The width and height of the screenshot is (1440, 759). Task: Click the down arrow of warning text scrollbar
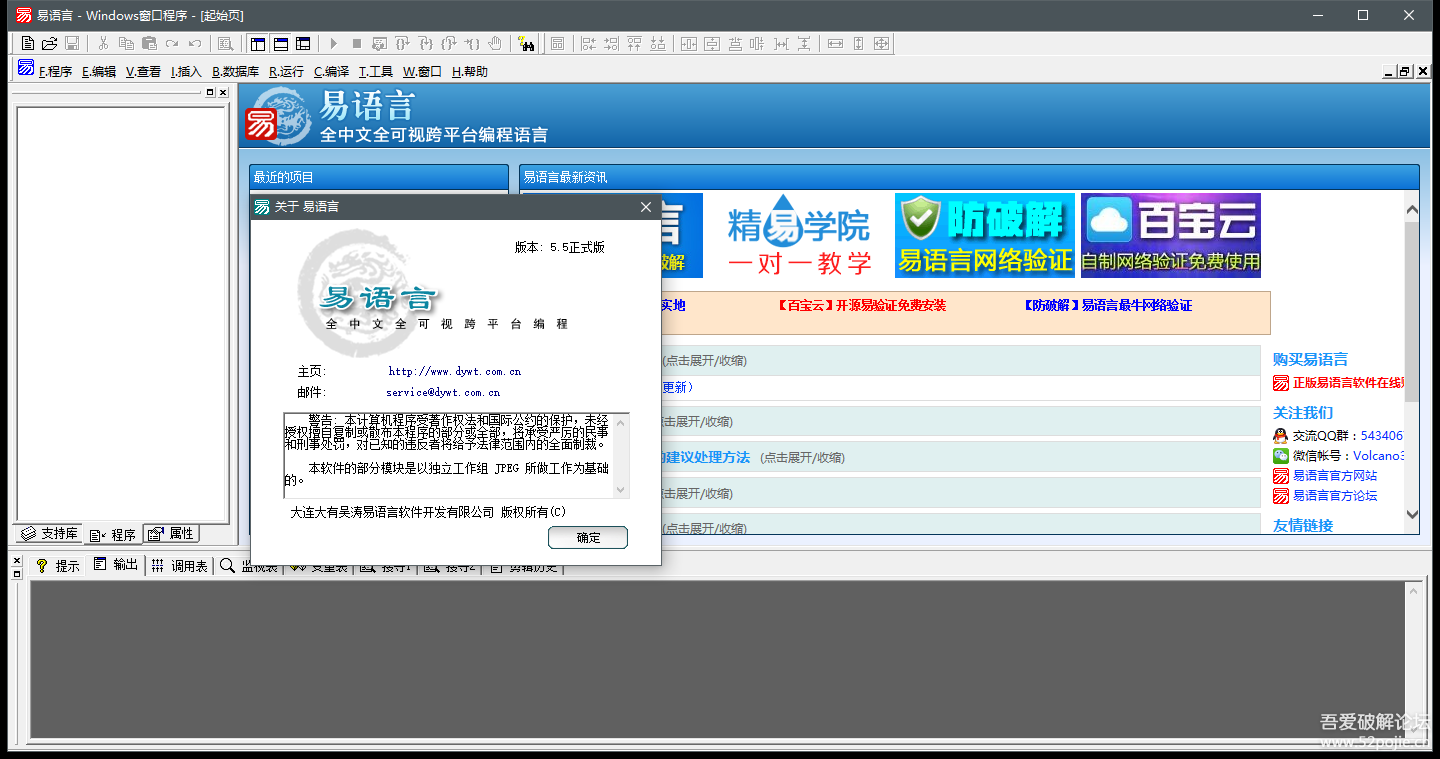click(x=620, y=489)
